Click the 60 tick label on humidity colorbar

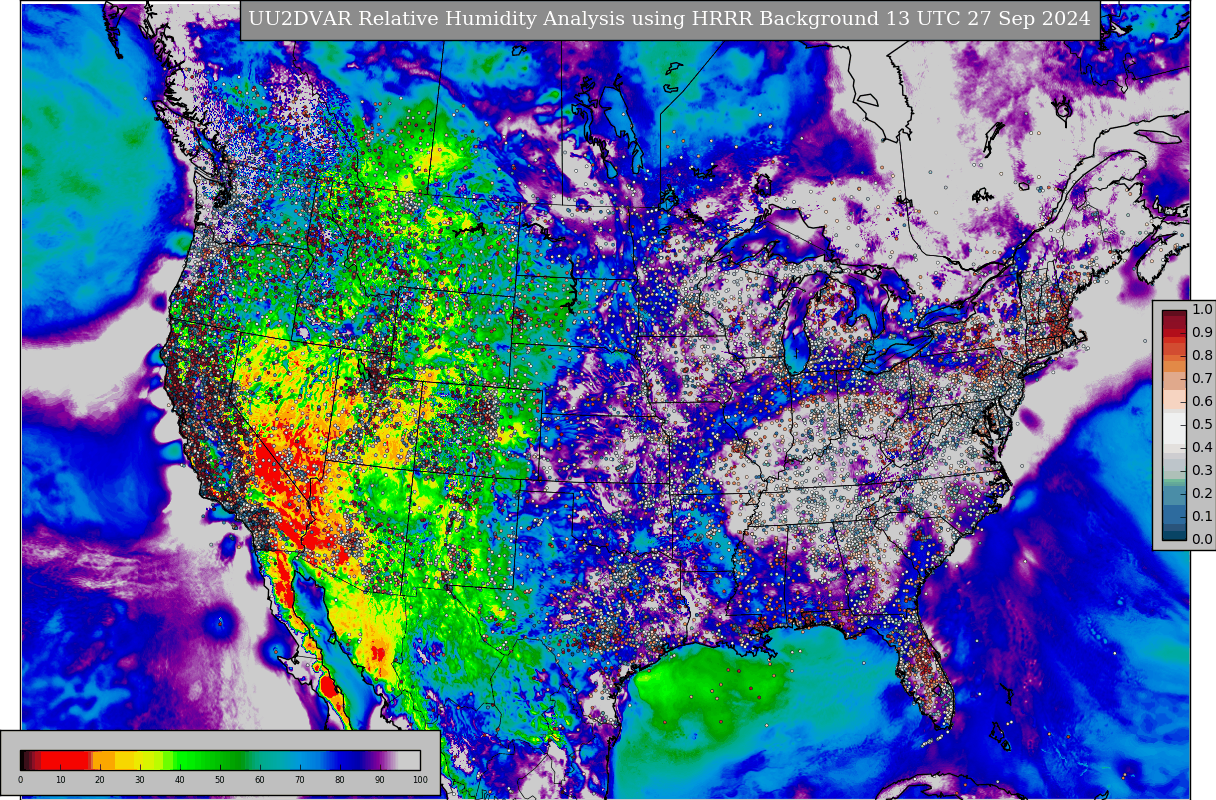pos(260,780)
